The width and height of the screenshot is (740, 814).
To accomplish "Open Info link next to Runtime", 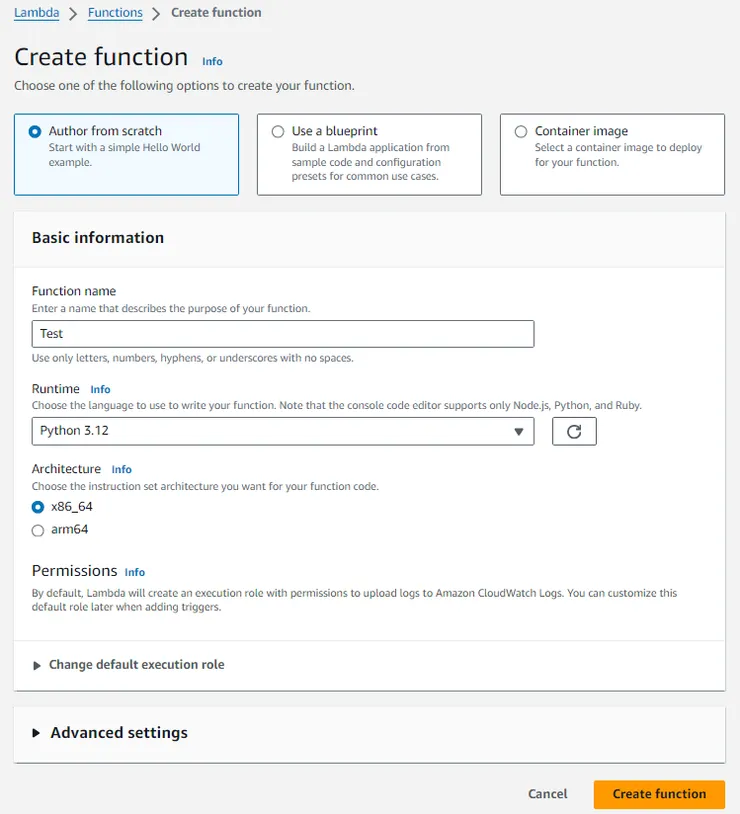I will coord(100,389).
